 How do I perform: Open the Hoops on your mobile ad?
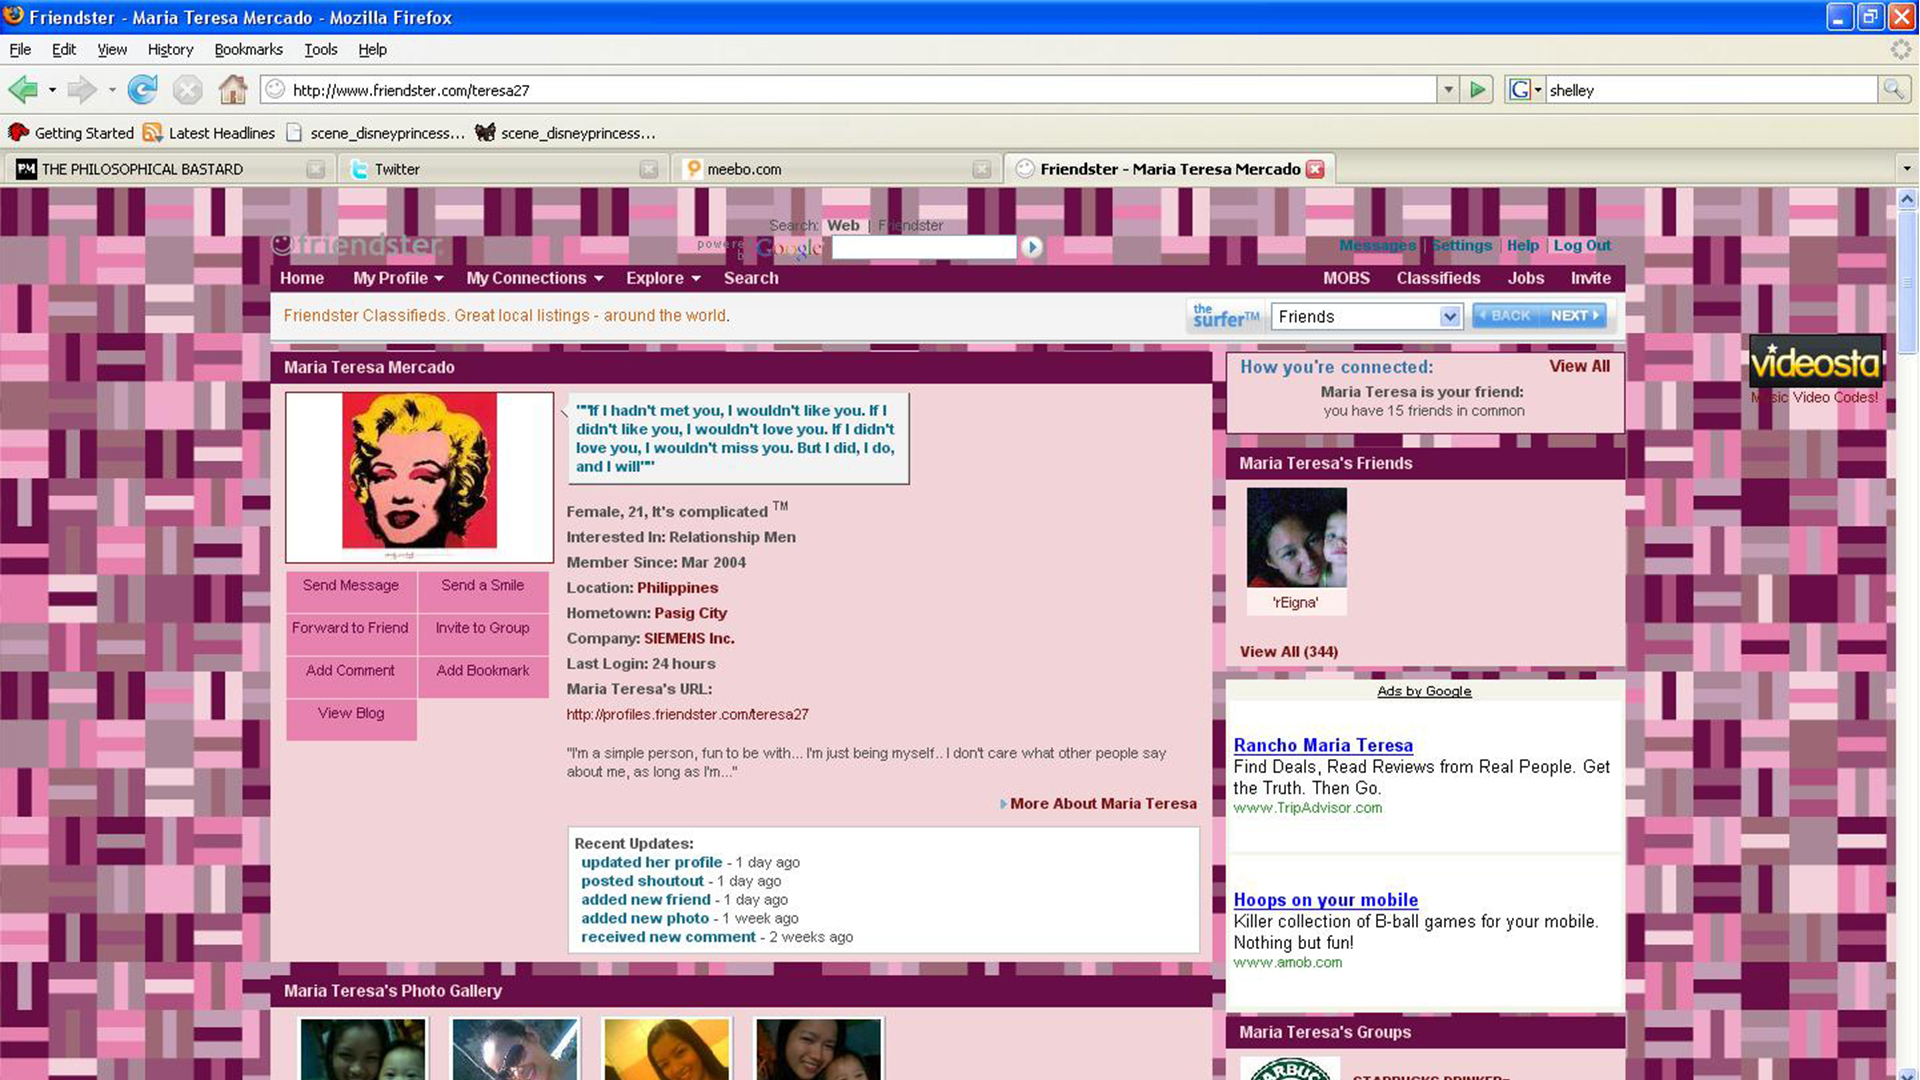pyautogui.click(x=1325, y=900)
